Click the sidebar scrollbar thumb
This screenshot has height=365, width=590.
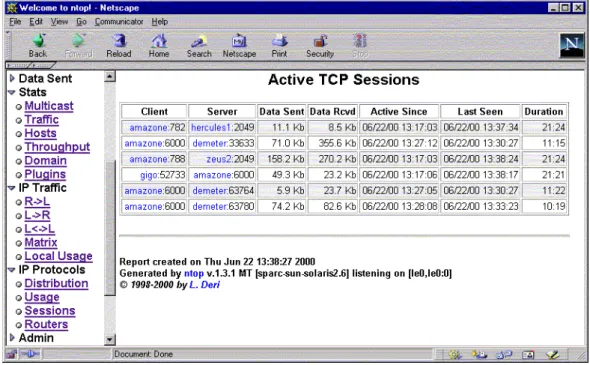(x=109, y=228)
